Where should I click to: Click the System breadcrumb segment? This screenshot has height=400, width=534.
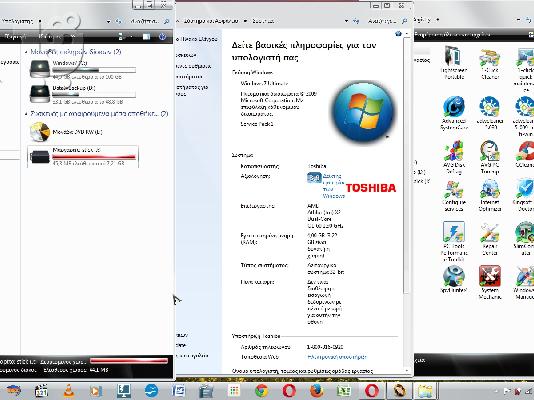pyautogui.click(x=263, y=21)
